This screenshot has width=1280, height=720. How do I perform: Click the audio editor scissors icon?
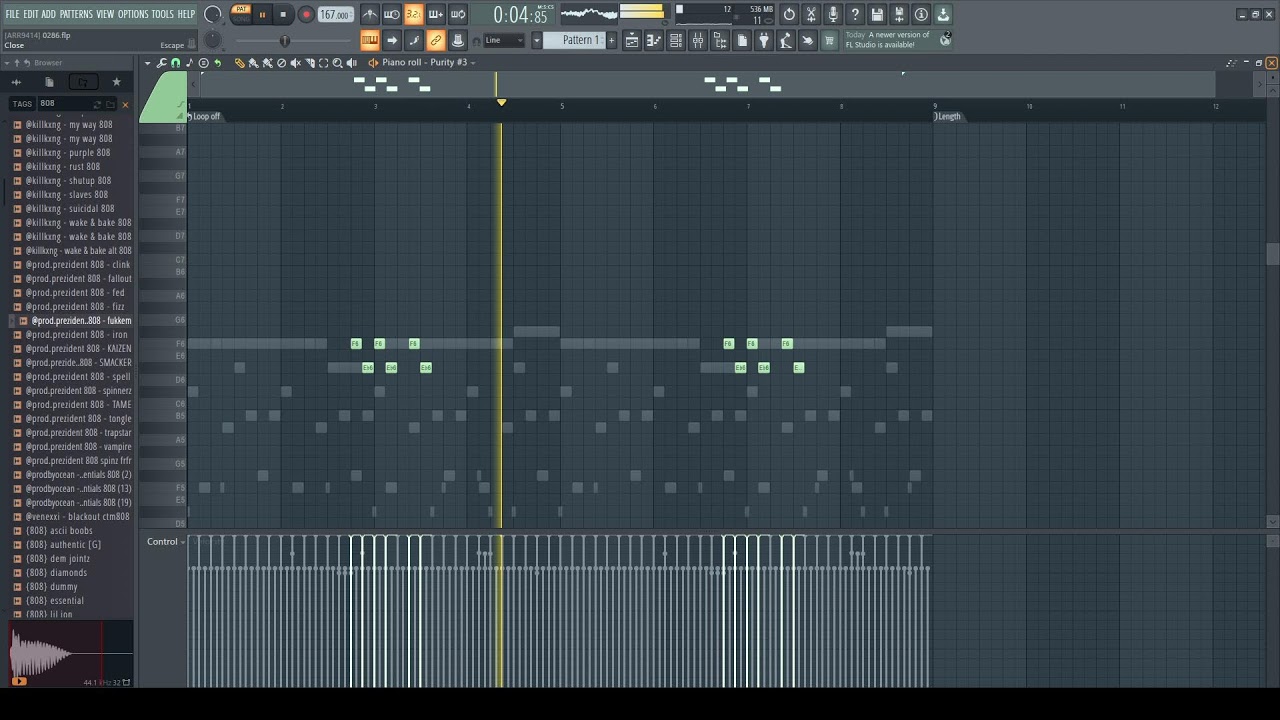coord(811,14)
